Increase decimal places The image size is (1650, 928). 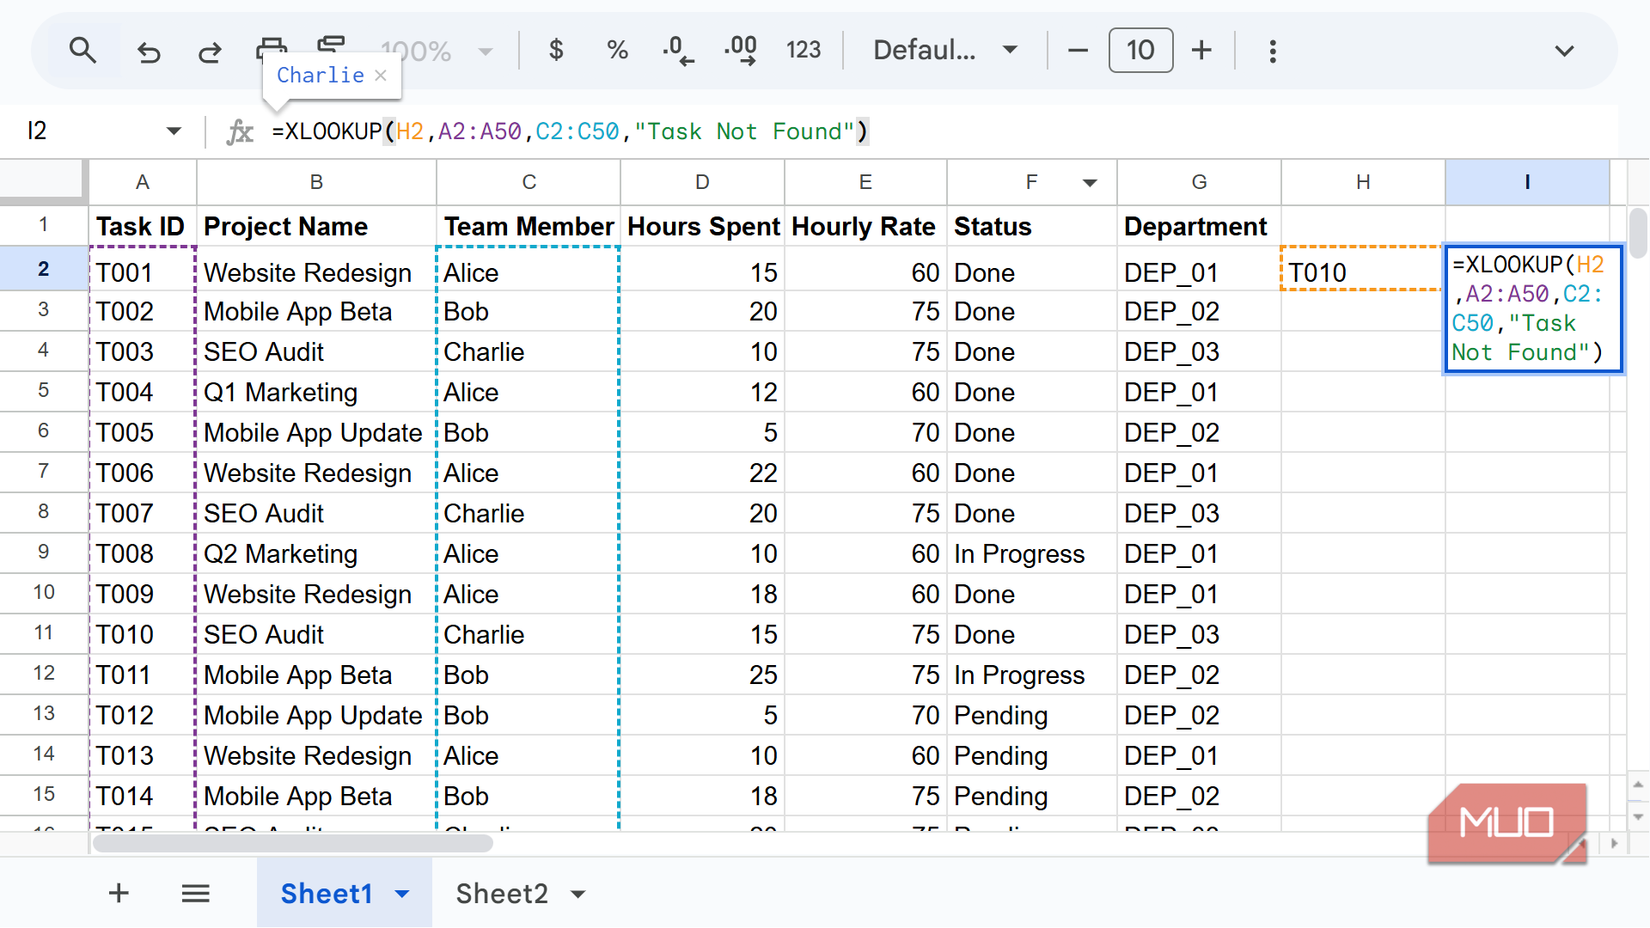pos(740,50)
